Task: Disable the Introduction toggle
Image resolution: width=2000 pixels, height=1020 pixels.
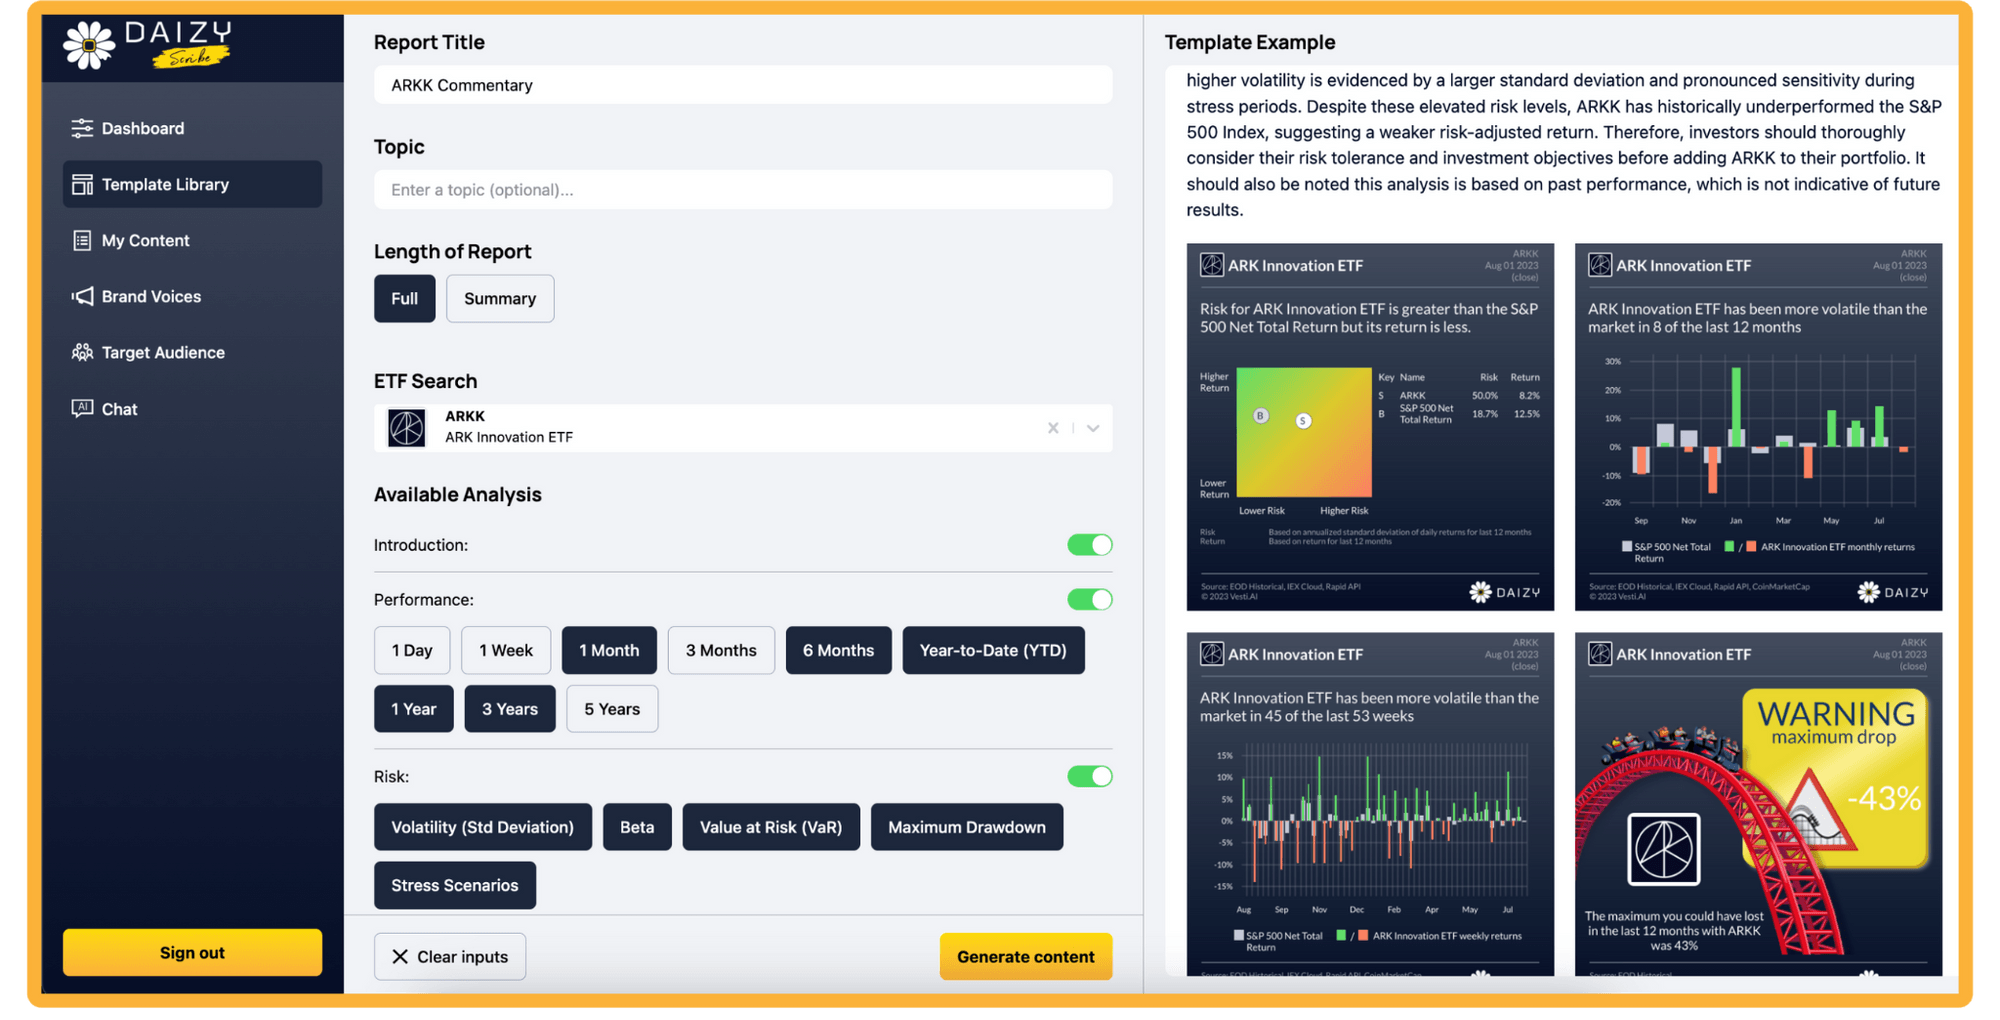Action: click(1090, 545)
